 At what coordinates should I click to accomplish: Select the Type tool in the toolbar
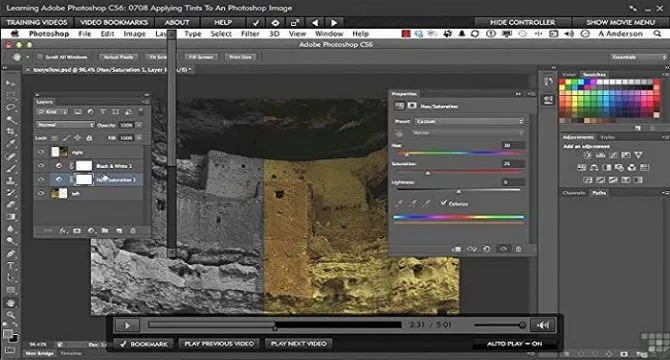coord(10,266)
